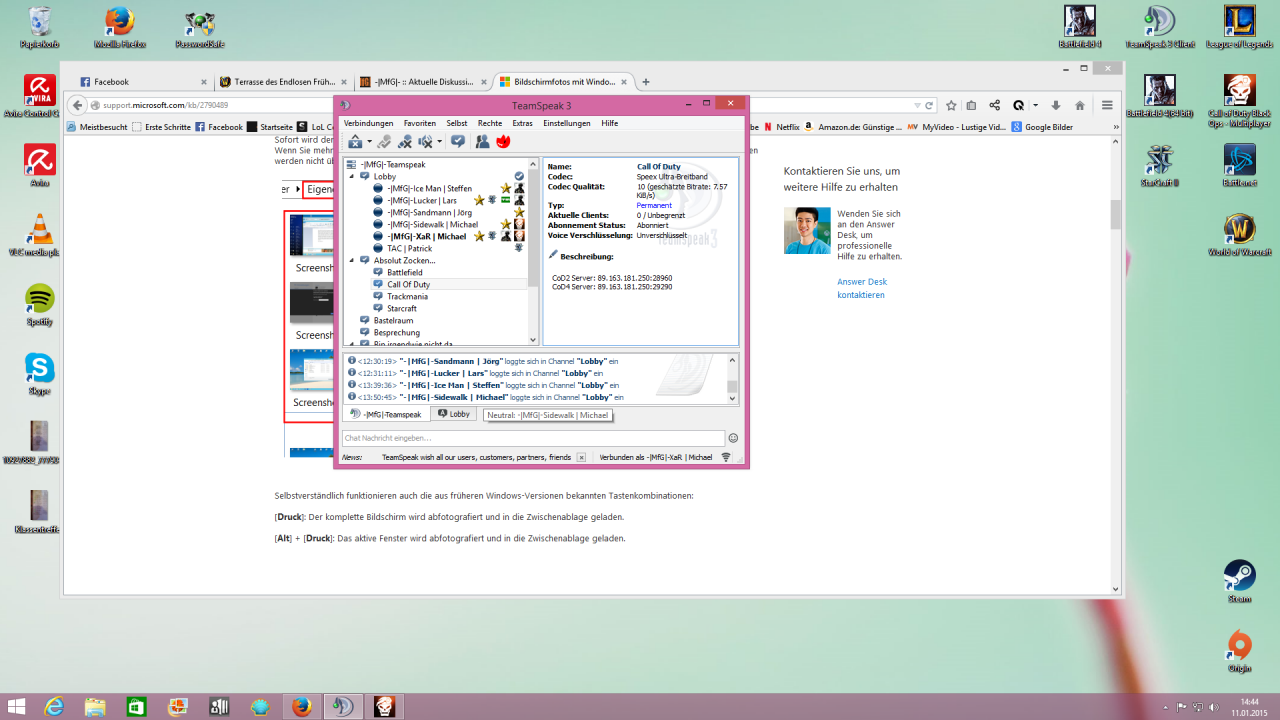The image size is (1280, 720).
Task: Toggle away status toolbar icon
Action: (457, 142)
